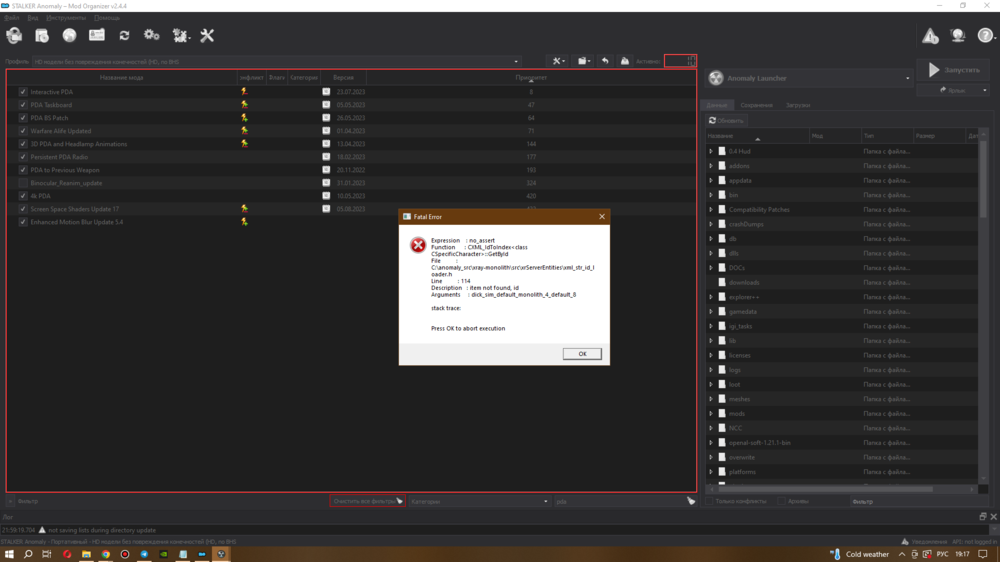Image resolution: width=1000 pixels, height=562 pixels.
Task: Open executables gears toolbar icon
Action: point(151,36)
